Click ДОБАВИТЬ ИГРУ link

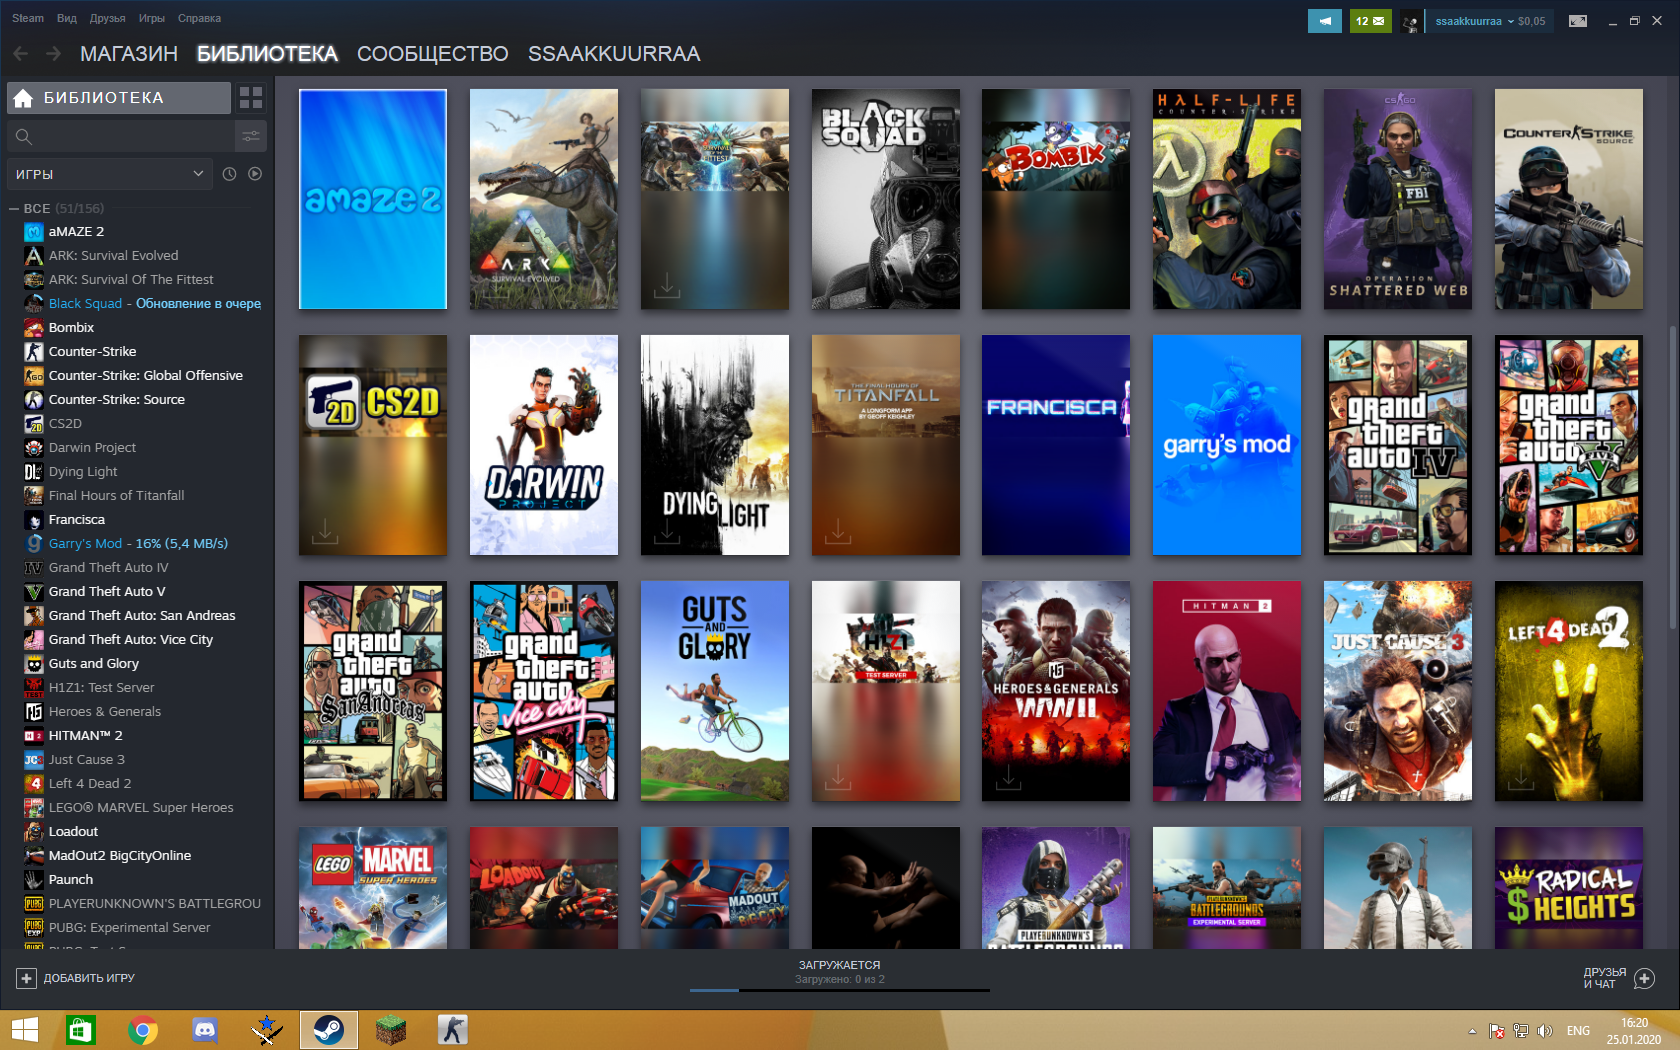click(x=89, y=978)
